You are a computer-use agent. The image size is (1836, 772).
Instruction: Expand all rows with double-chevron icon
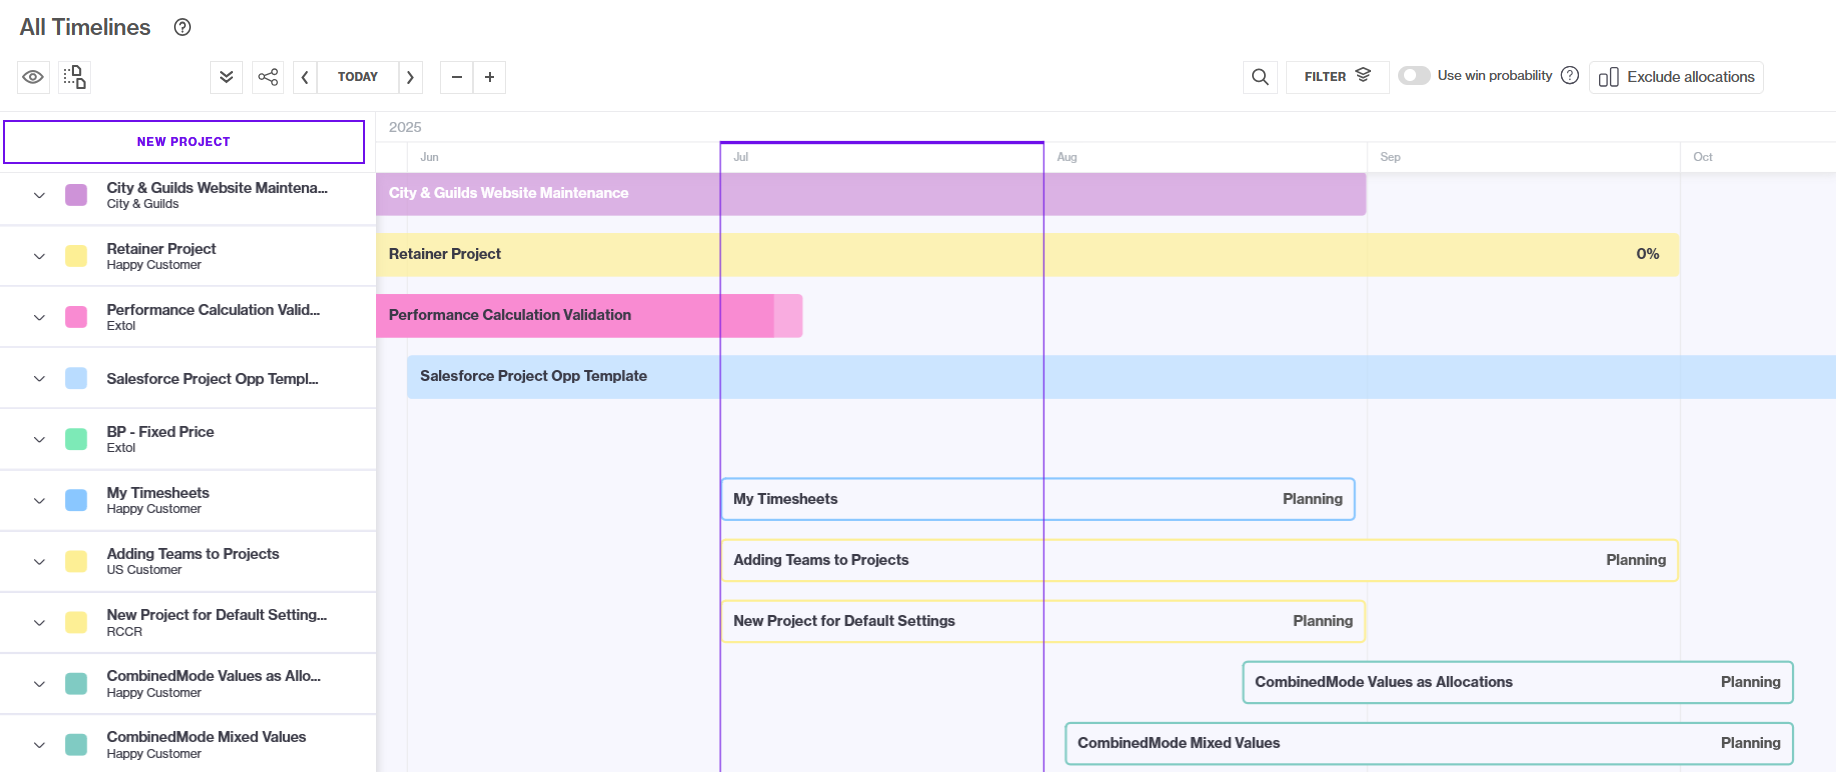tap(227, 77)
